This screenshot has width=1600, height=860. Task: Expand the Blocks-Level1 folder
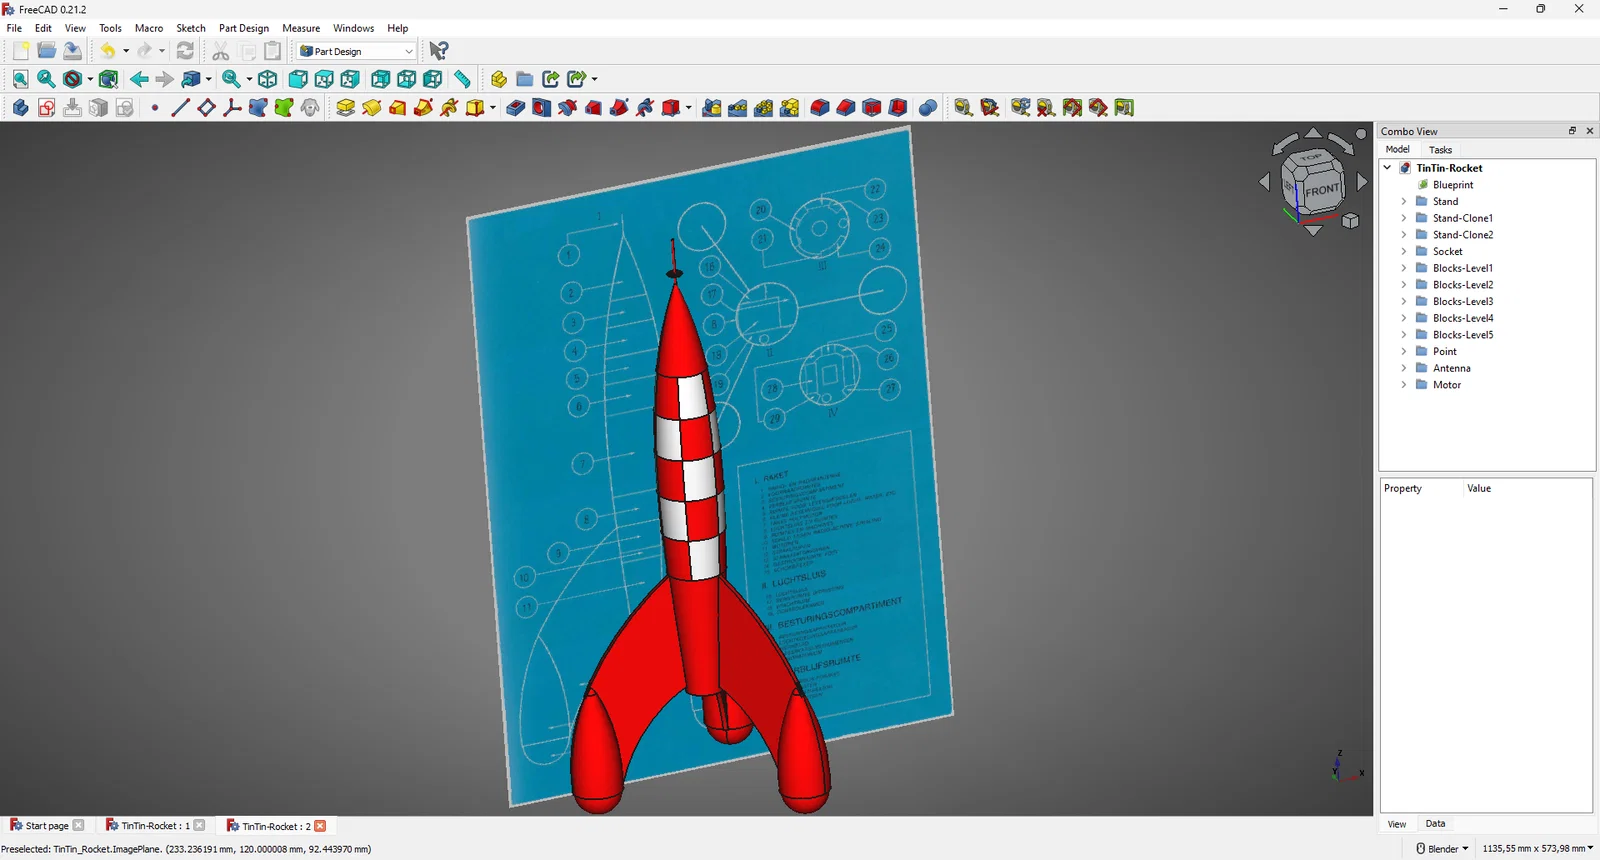pos(1403,268)
